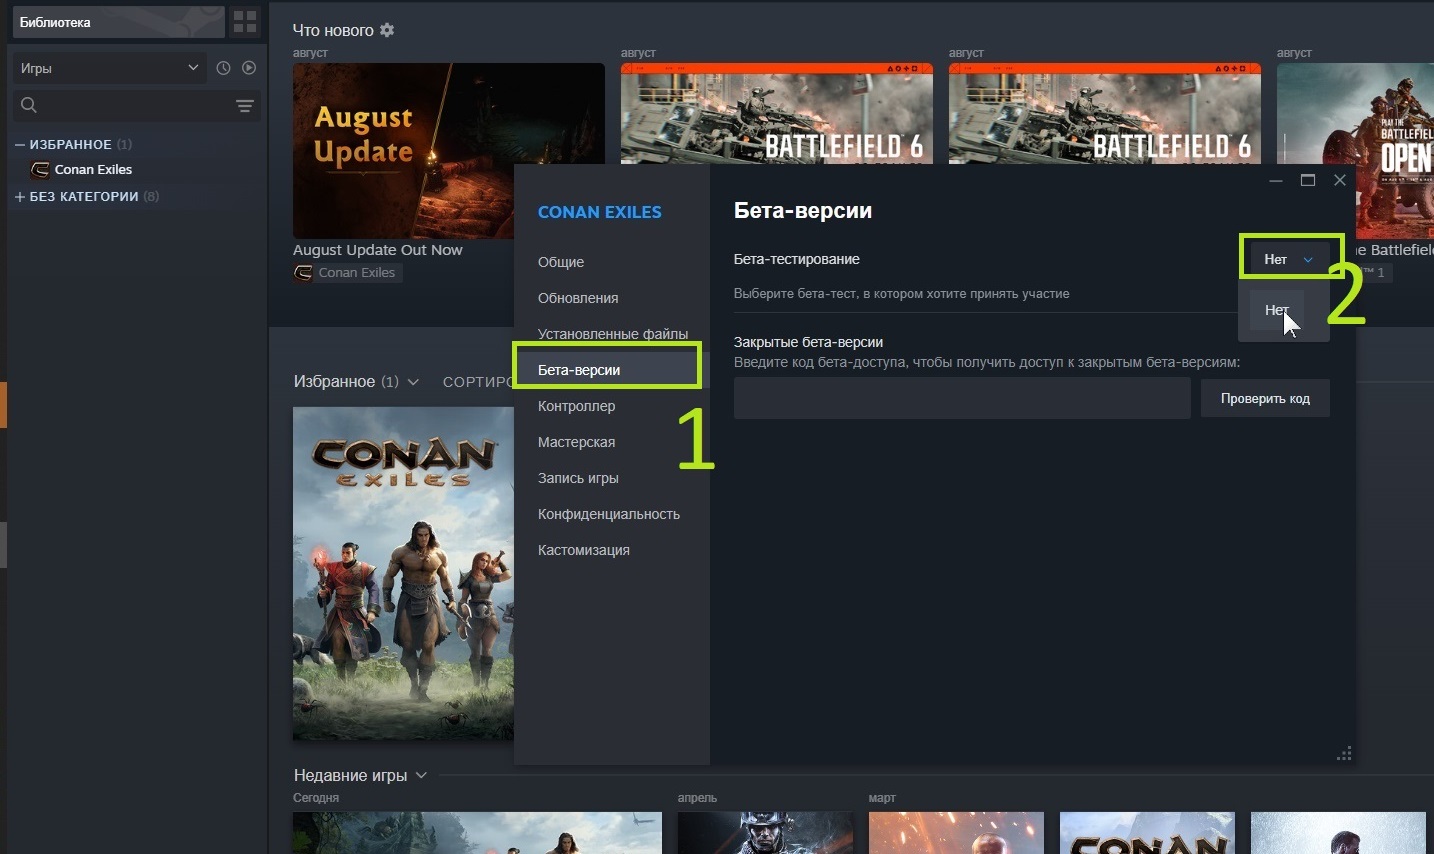Click Conan Exiles icon in favorites list
The width and height of the screenshot is (1434, 854).
click(x=40, y=169)
